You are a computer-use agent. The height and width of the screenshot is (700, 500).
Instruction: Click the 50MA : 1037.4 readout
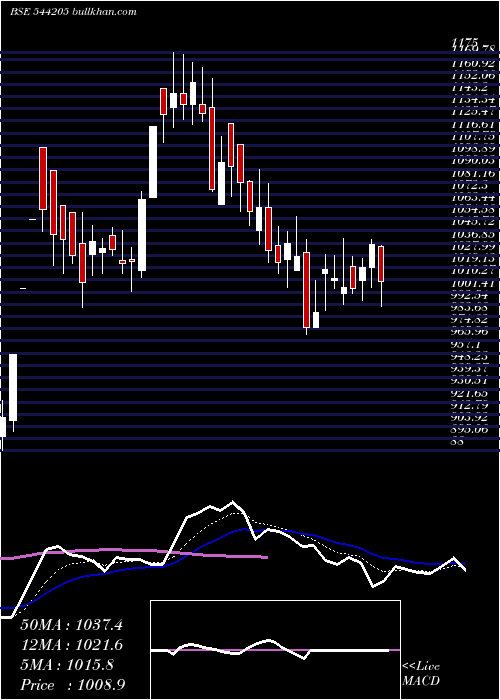pos(71,625)
